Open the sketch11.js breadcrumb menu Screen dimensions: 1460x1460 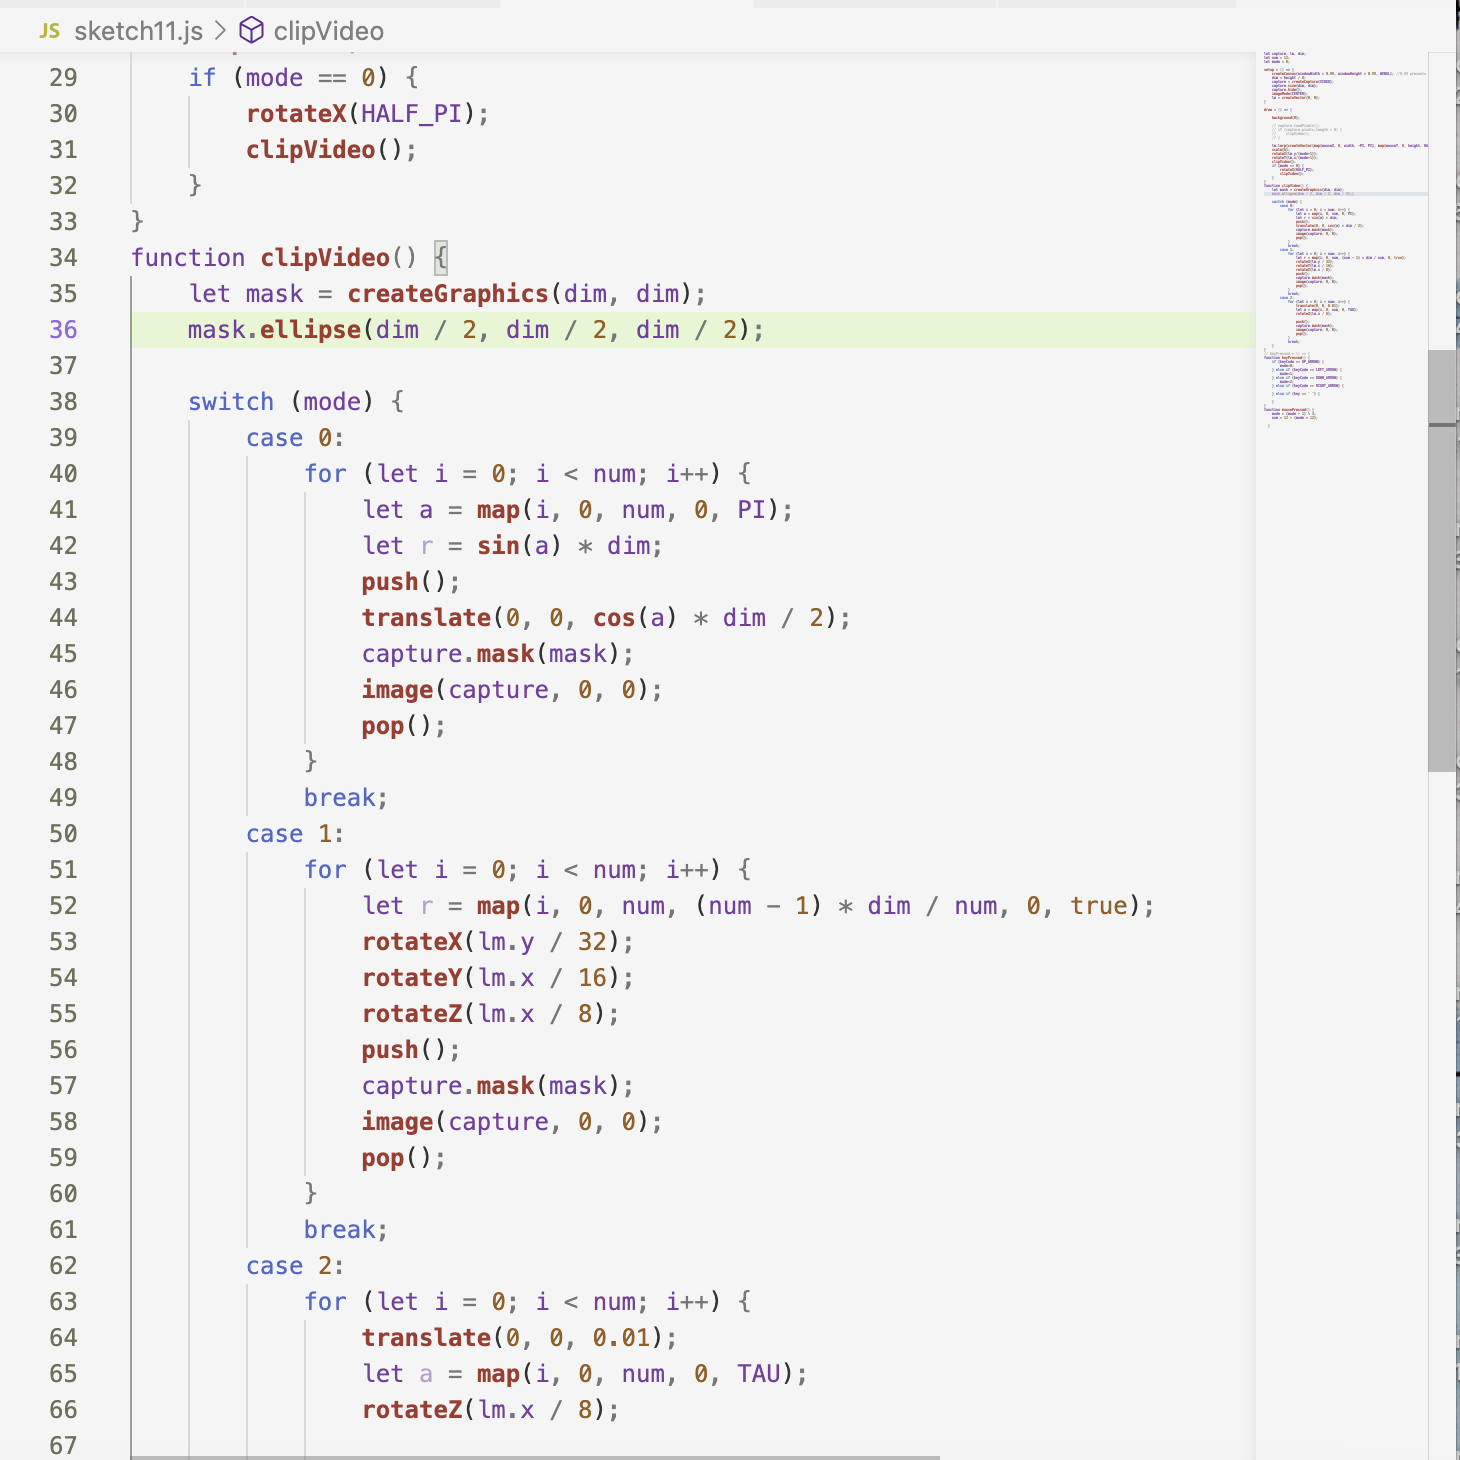pyautogui.click(x=140, y=30)
